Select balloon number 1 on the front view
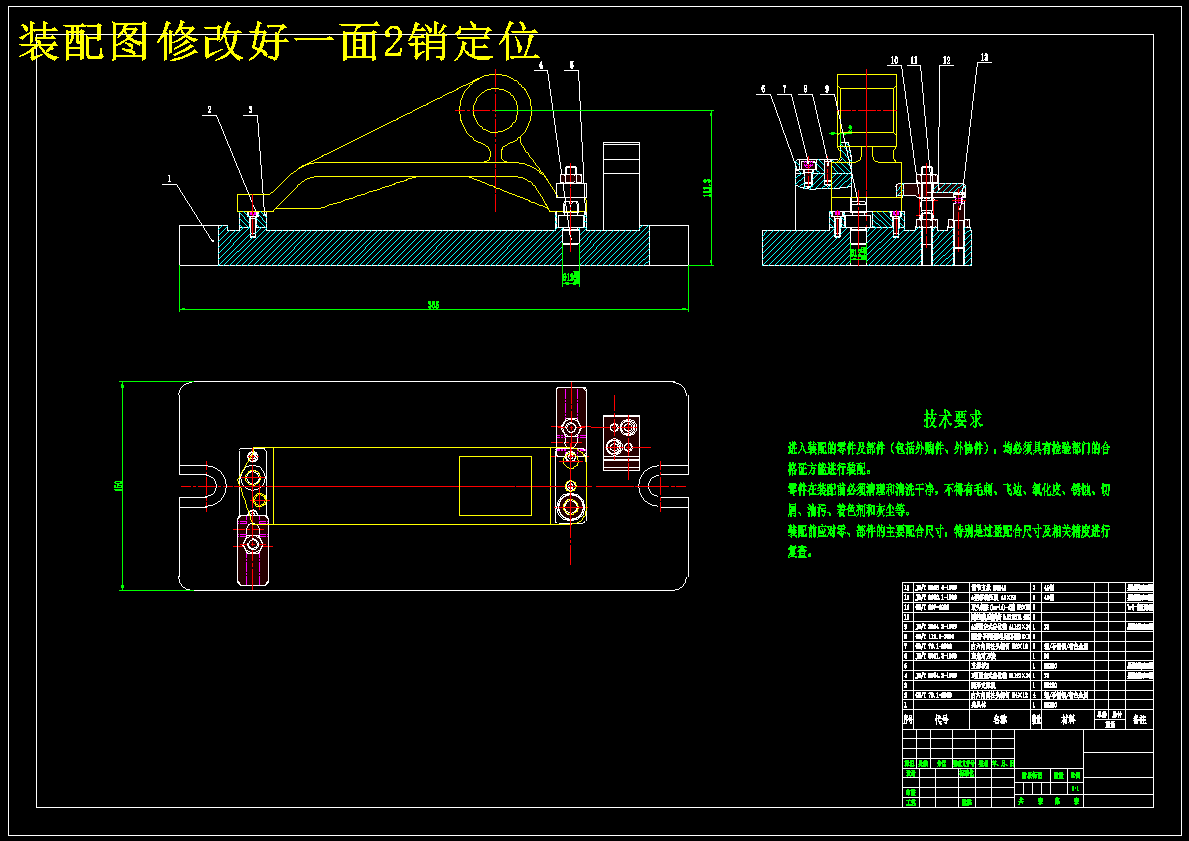Viewport: 1189px width, 841px height. pos(169,179)
